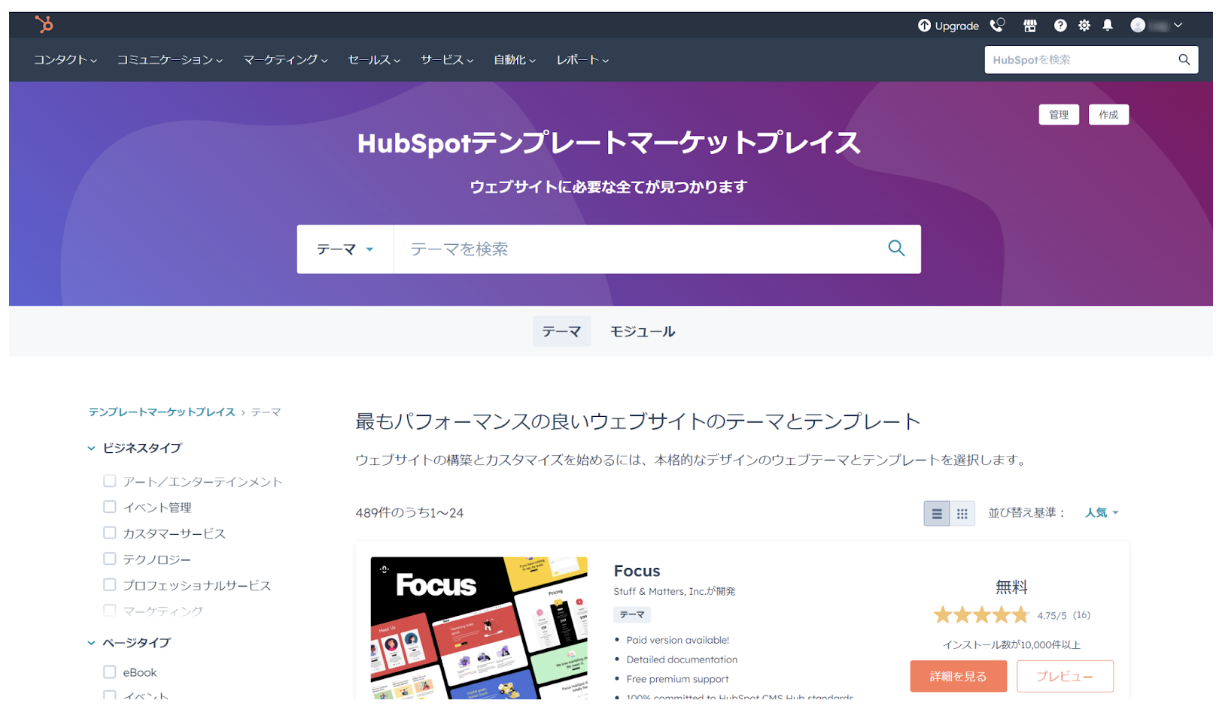Click the テーマ tag on Focus card
Viewport: 1224px width, 710px height.
pyautogui.click(x=632, y=615)
